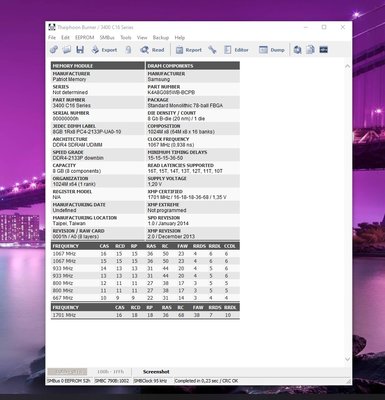Screen dimensions: 385x400
Task: Click the magnifier chip icon in toolbar
Action: coord(297,50)
